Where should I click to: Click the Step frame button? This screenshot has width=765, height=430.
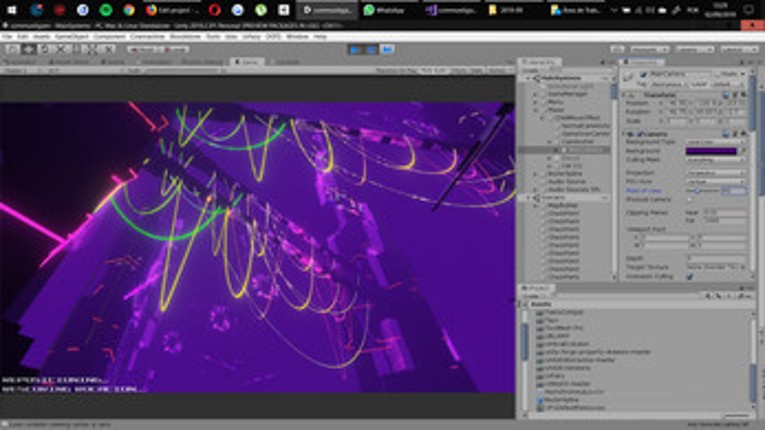[x=387, y=49]
